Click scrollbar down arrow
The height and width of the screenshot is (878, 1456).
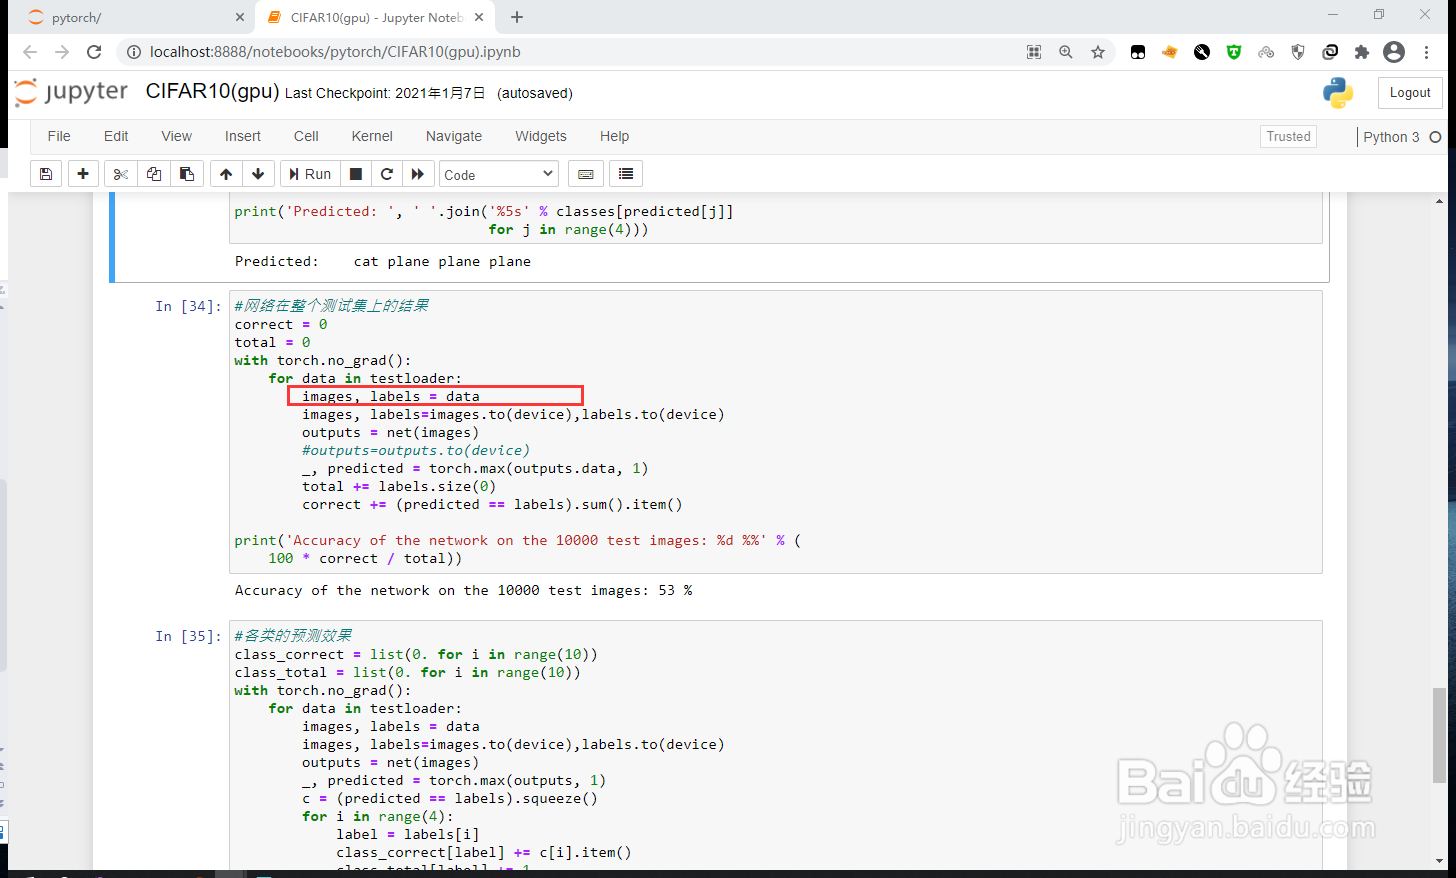click(1439, 860)
